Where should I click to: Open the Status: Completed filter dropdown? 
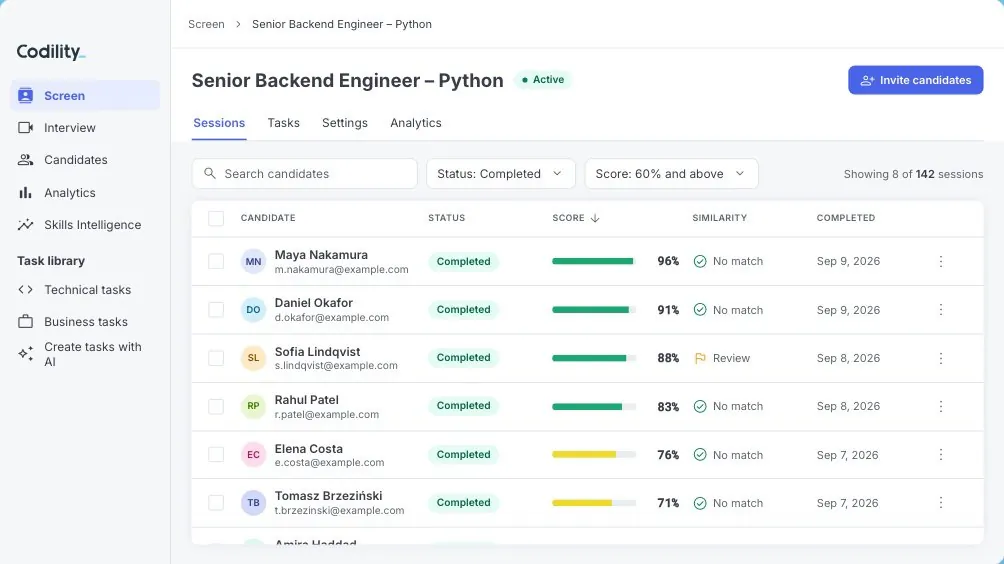[x=501, y=173]
